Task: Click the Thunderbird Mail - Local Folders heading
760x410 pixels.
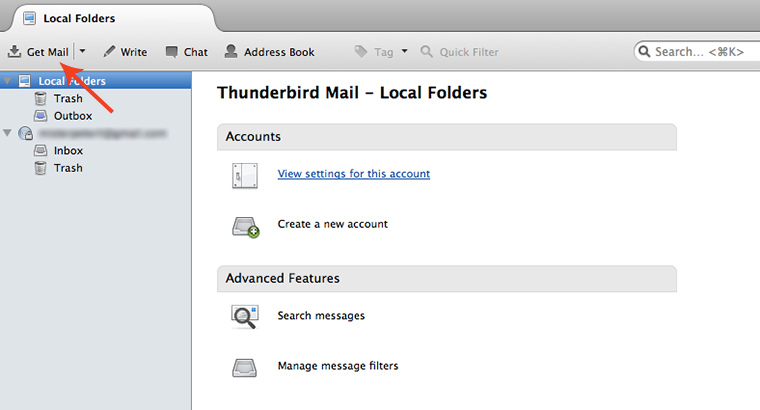Action: tap(352, 93)
